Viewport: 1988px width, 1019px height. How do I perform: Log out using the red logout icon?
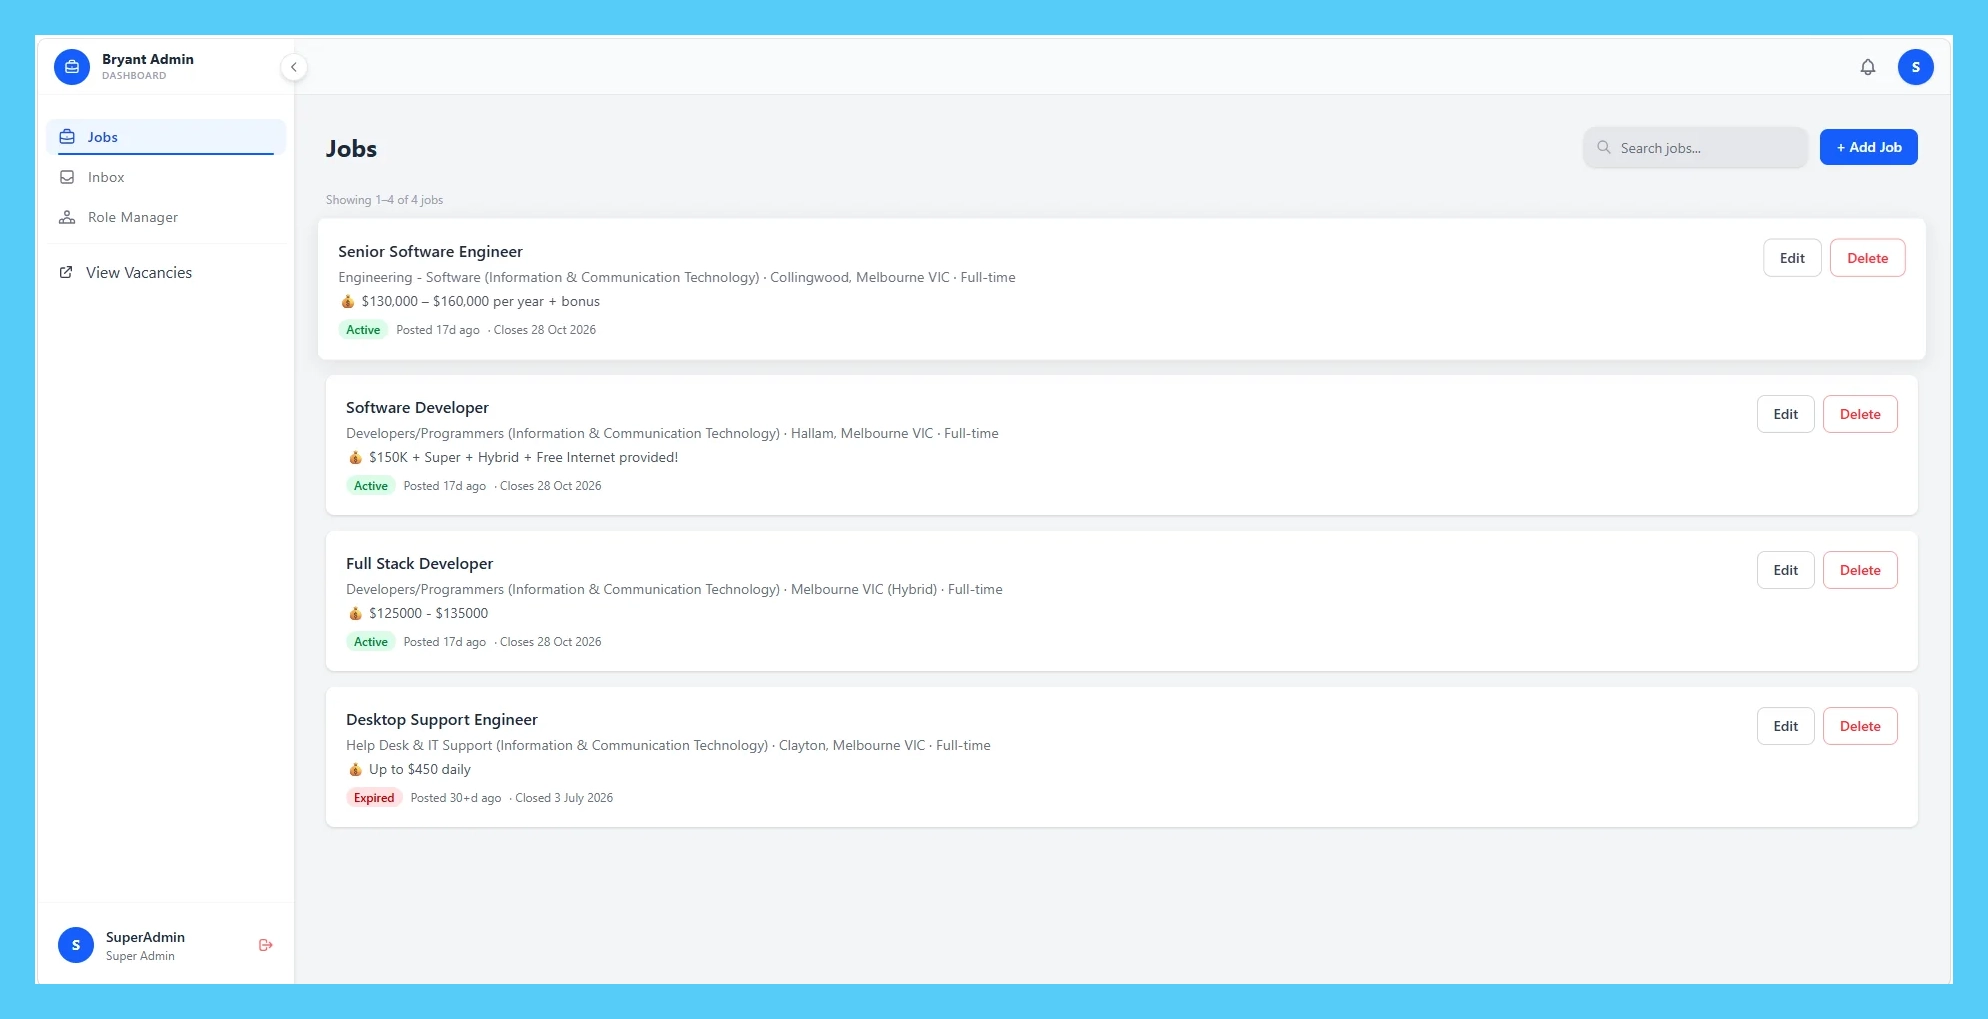tap(265, 945)
